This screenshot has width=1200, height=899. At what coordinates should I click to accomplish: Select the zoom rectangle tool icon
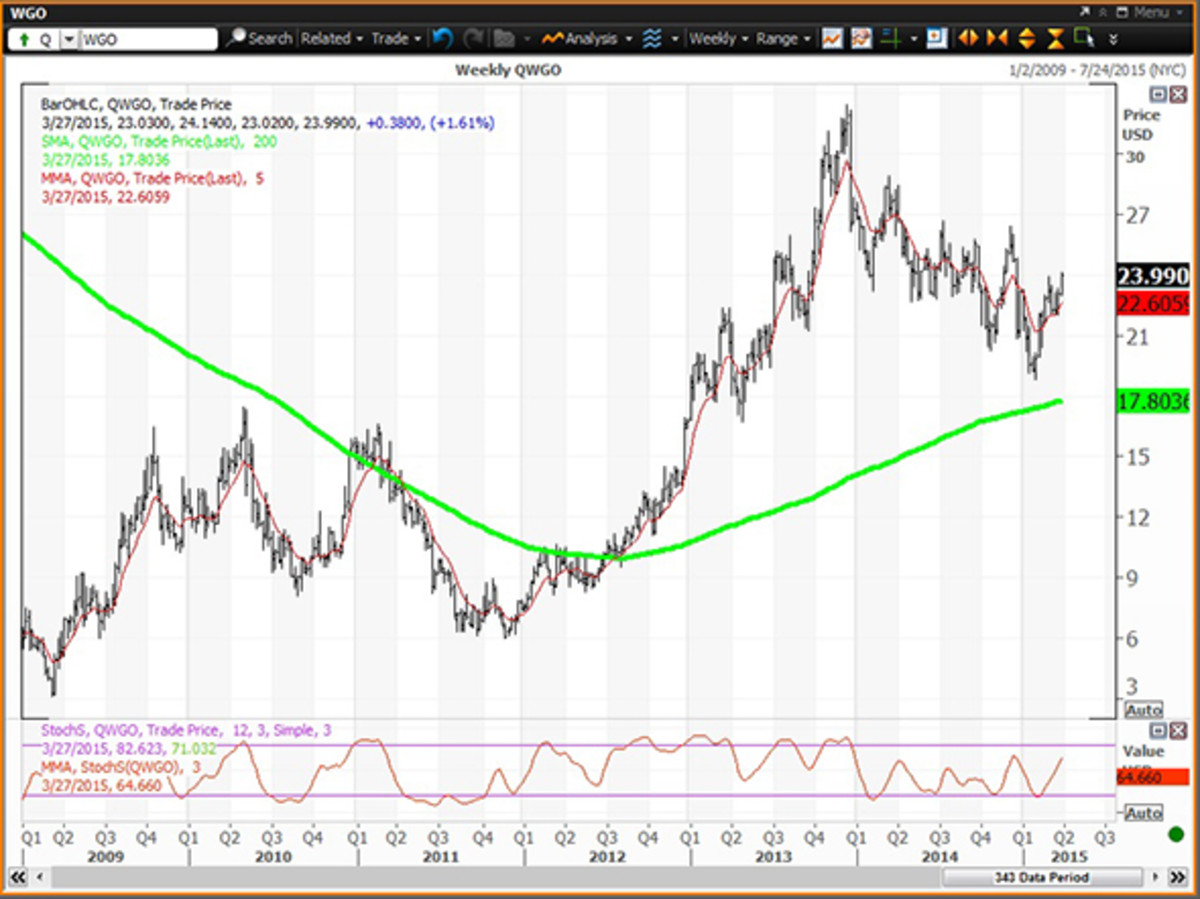pos(1083,39)
